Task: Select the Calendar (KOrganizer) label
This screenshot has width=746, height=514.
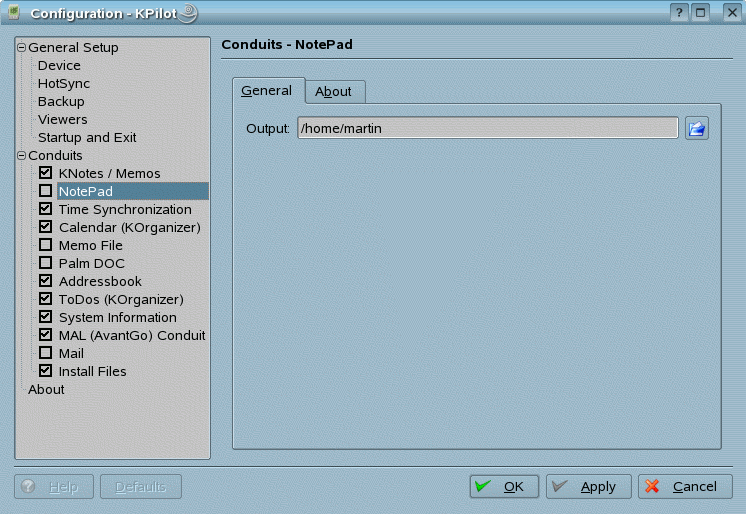Action: [129, 227]
